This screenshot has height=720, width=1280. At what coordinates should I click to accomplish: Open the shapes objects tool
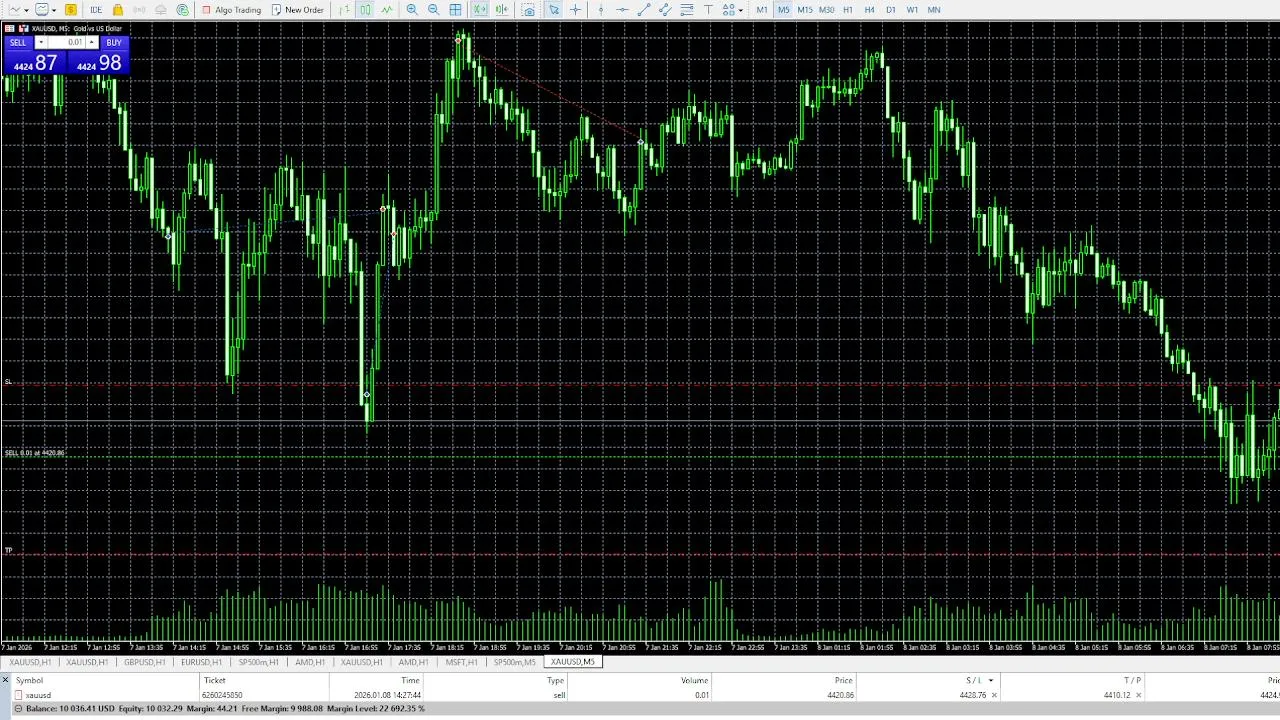729,10
